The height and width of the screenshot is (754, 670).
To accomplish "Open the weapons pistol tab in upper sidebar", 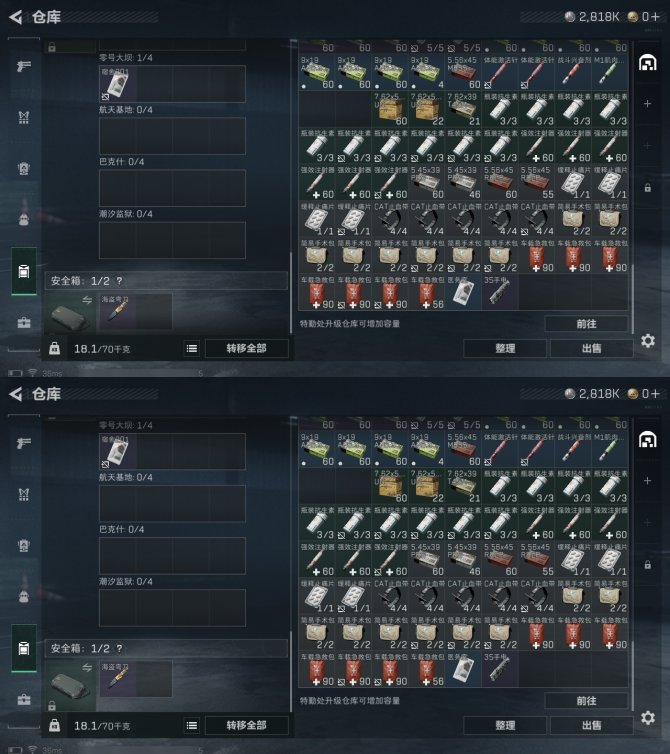I will (24, 66).
